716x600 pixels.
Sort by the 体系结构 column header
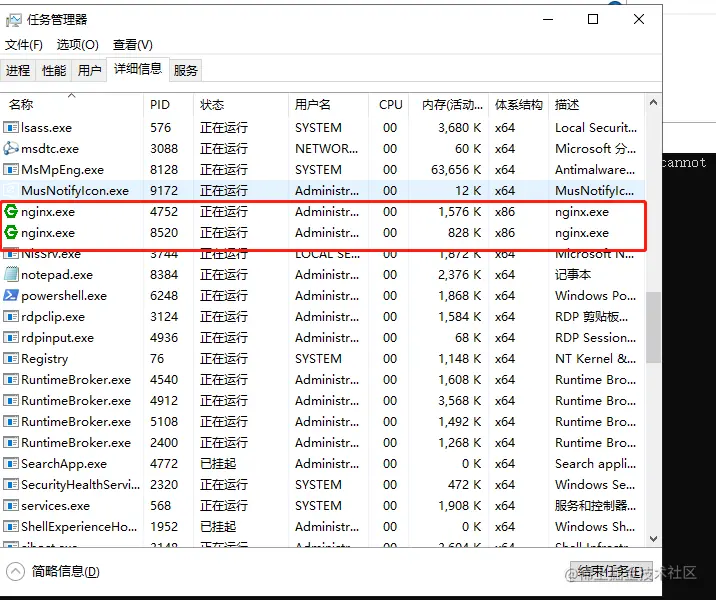pos(519,105)
